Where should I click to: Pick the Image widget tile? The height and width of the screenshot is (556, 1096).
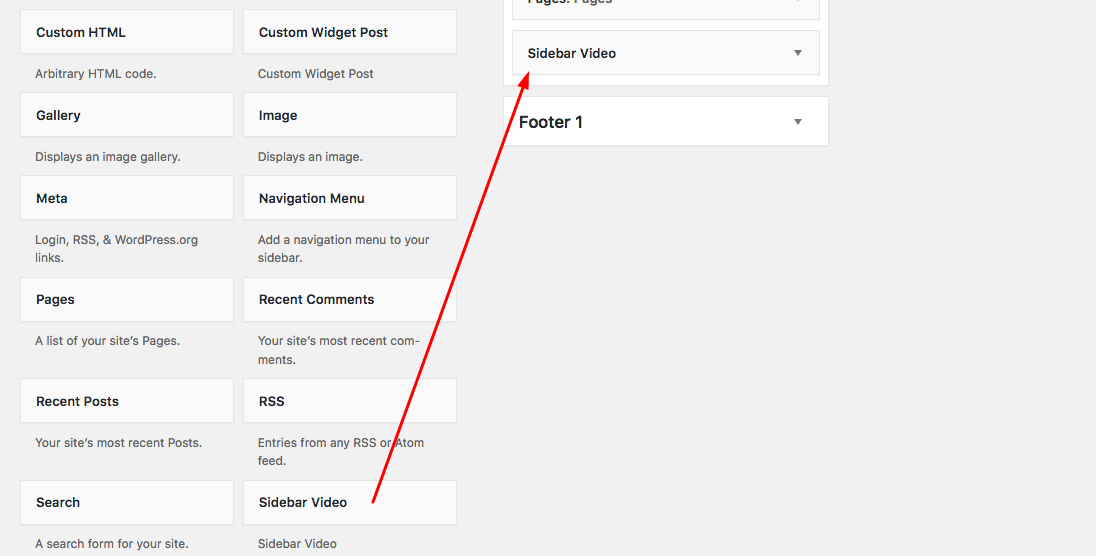(278, 115)
